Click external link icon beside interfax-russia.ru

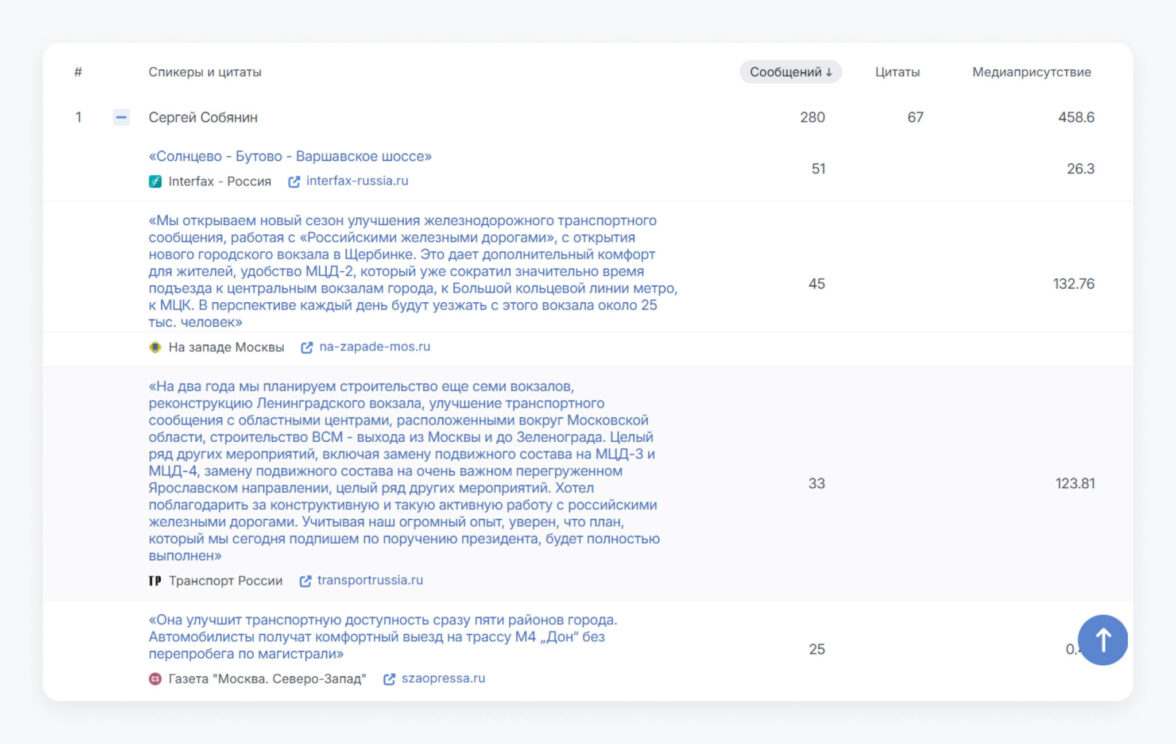(294, 181)
